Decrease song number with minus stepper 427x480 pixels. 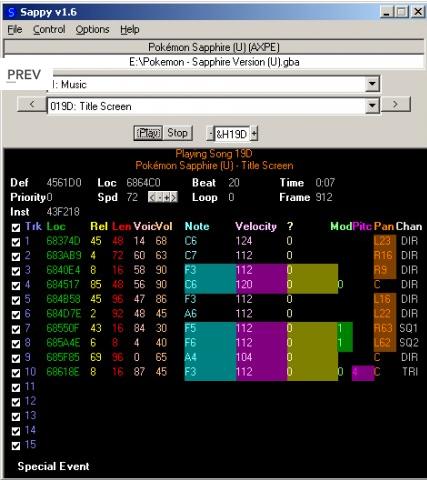click(x=210, y=134)
